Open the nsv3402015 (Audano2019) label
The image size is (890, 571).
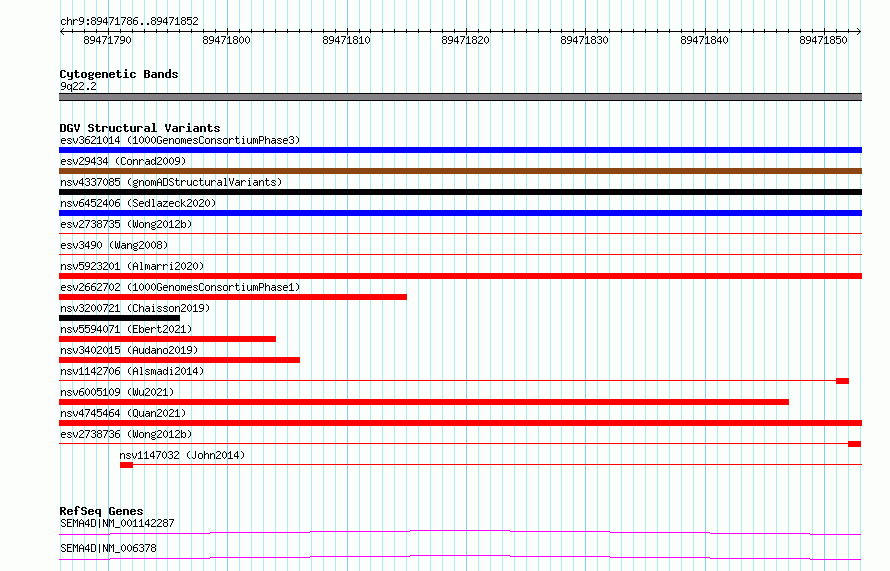click(x=129, y=350)
